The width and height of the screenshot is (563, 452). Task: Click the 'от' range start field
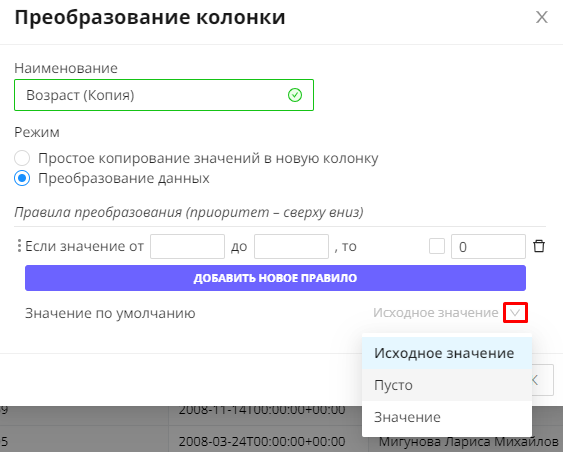[x=187, y=246]
